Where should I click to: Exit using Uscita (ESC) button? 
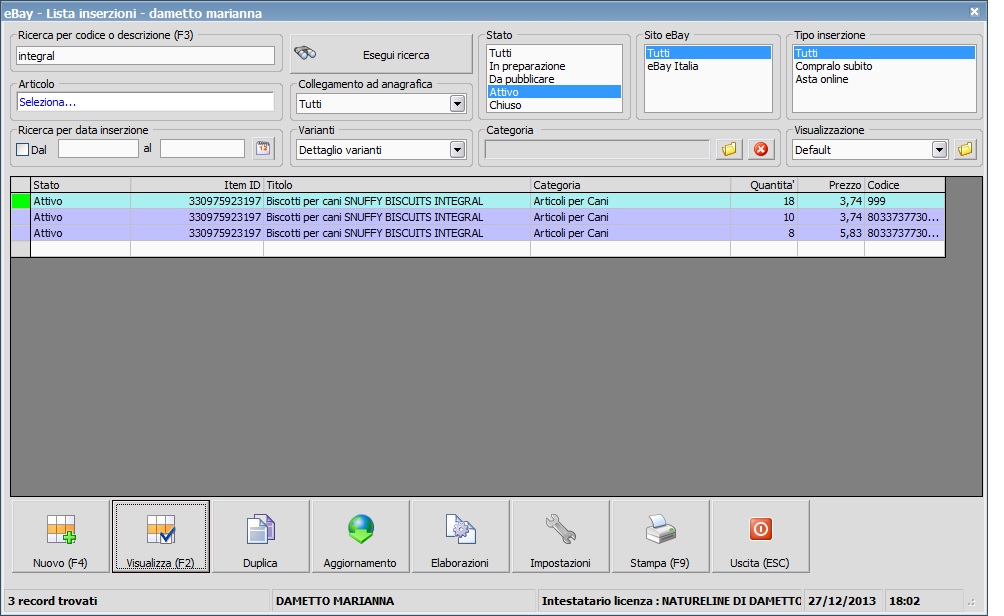click(760, 536)
